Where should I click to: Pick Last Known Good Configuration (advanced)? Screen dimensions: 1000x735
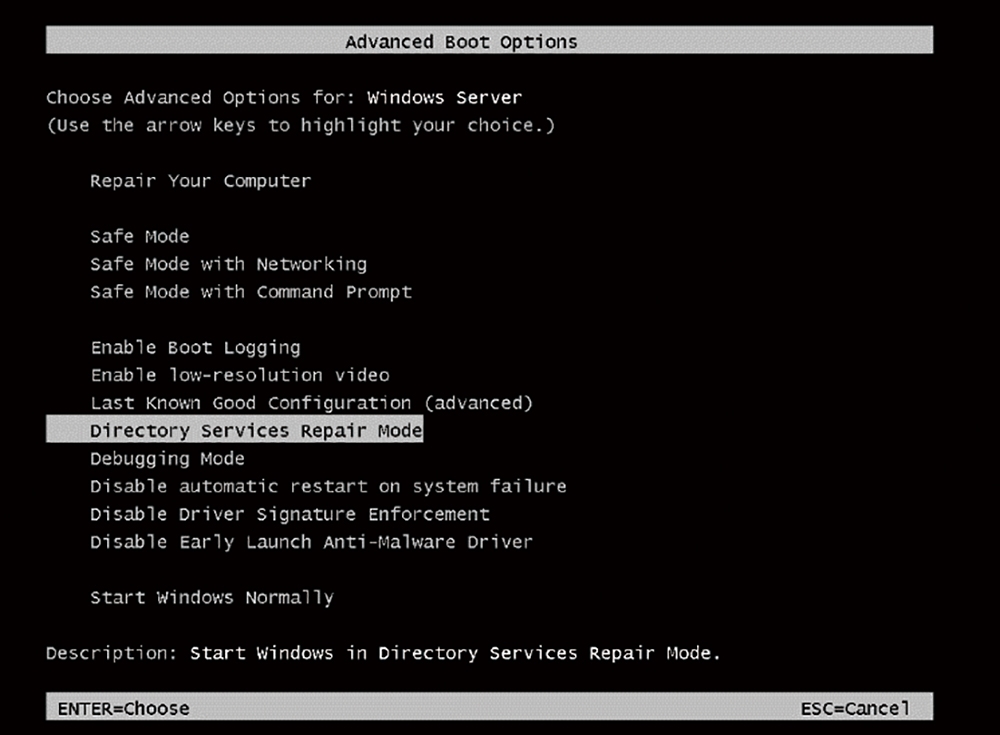(311, 403)
